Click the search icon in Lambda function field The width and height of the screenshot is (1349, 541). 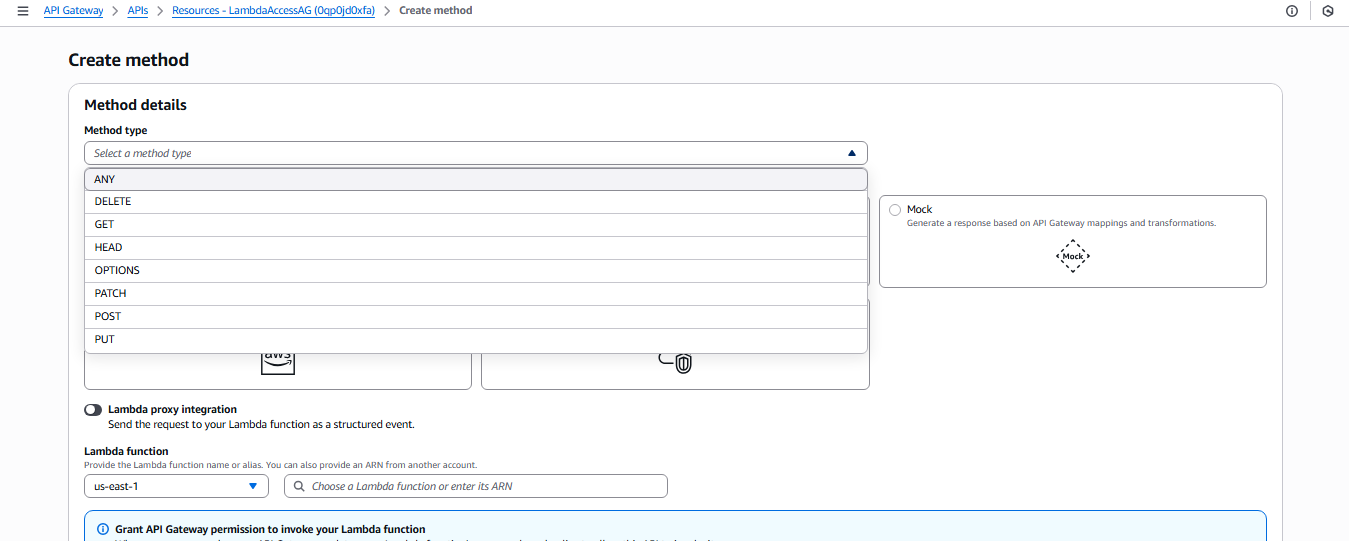[299, 486]
